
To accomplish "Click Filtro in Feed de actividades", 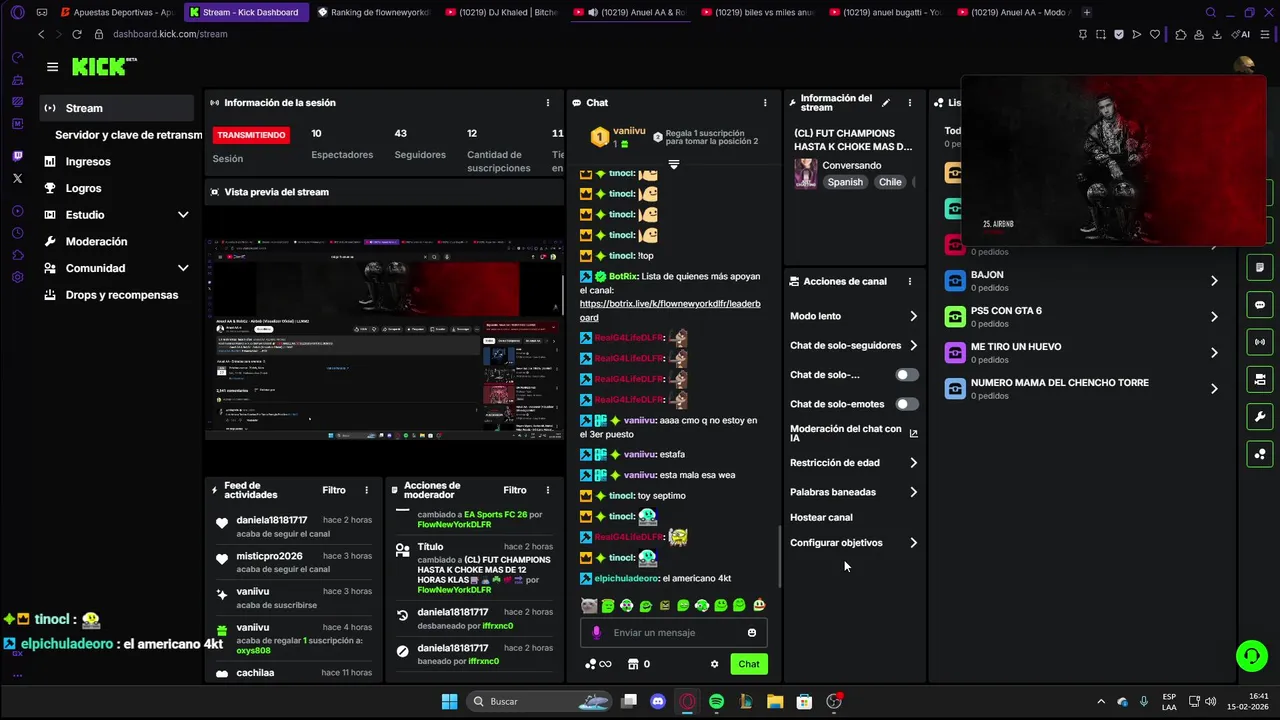I will tap(334, 490).
